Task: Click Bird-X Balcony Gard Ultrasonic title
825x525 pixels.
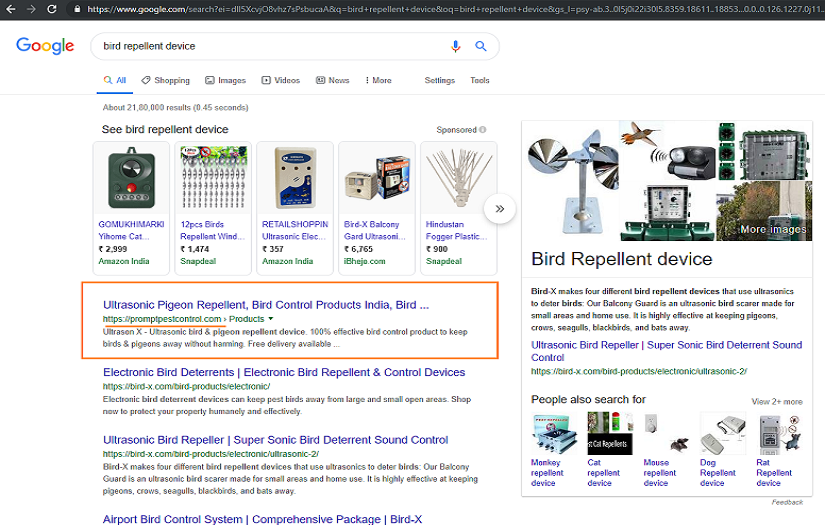Action: pyautogui.click(x=375, y=230)
